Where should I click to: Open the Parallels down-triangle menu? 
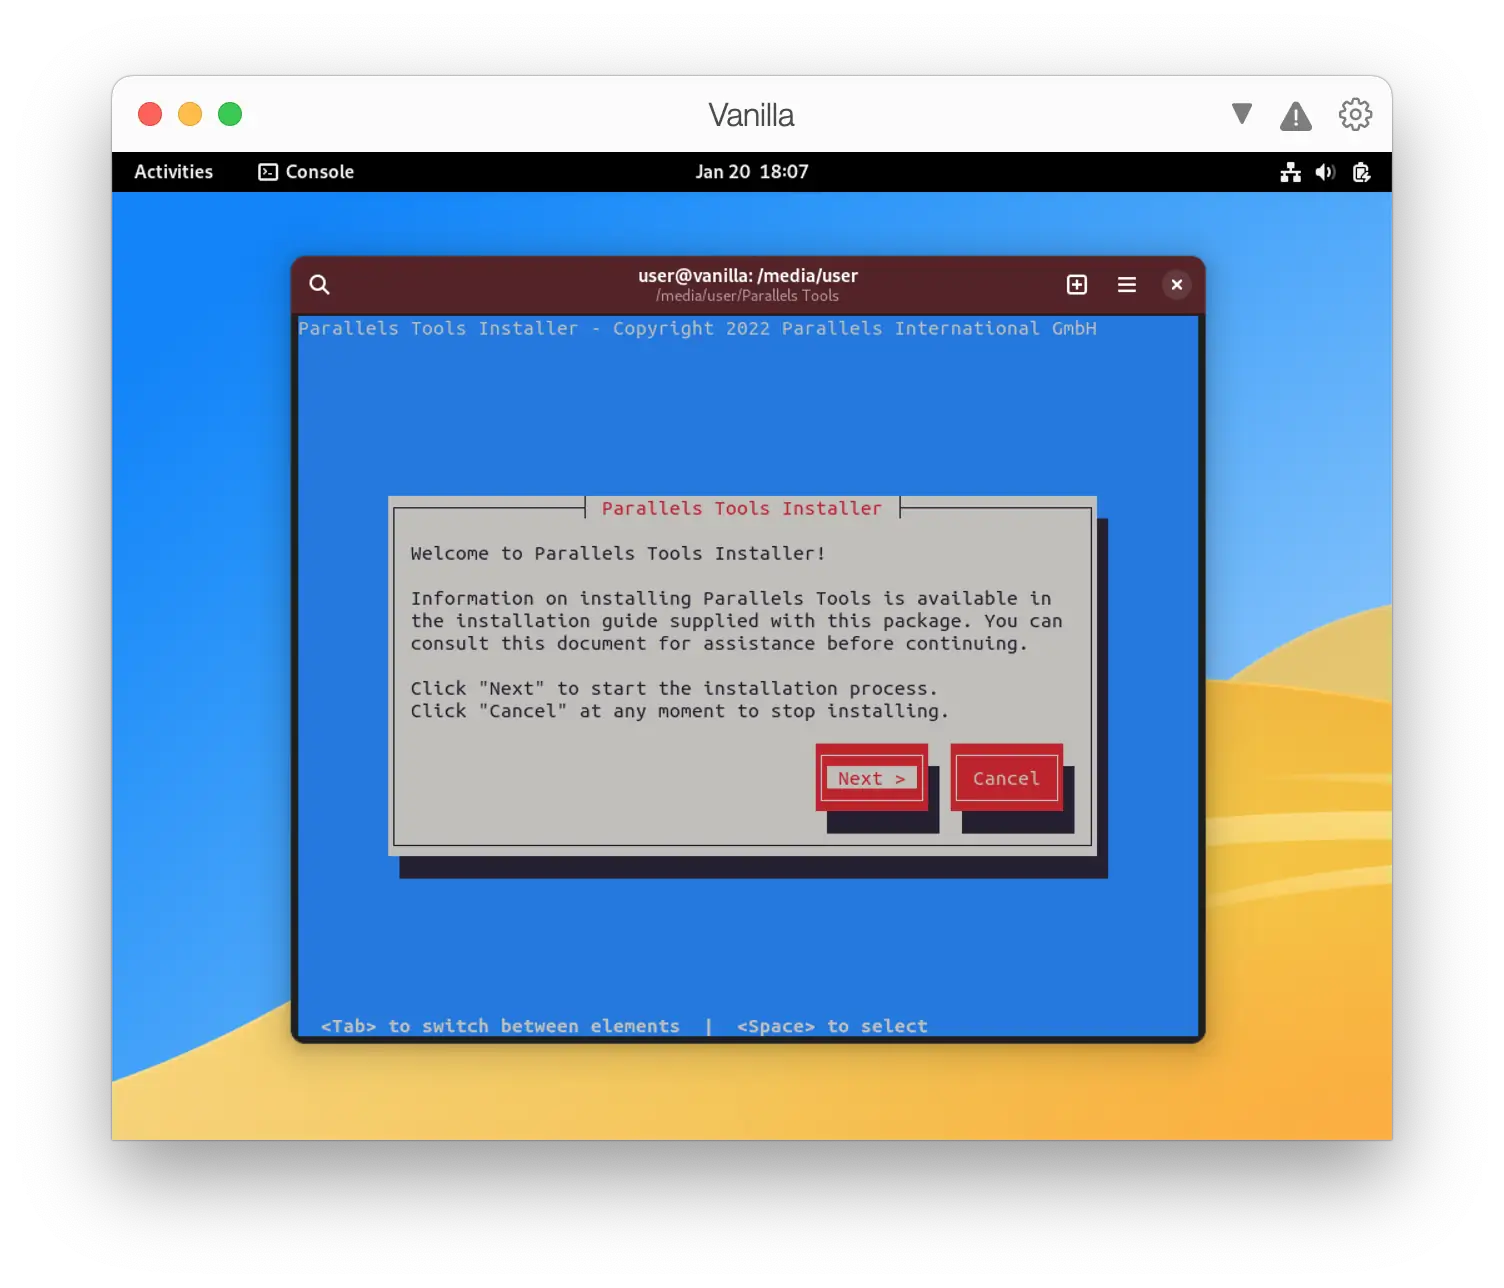[x=1242, y=114]
